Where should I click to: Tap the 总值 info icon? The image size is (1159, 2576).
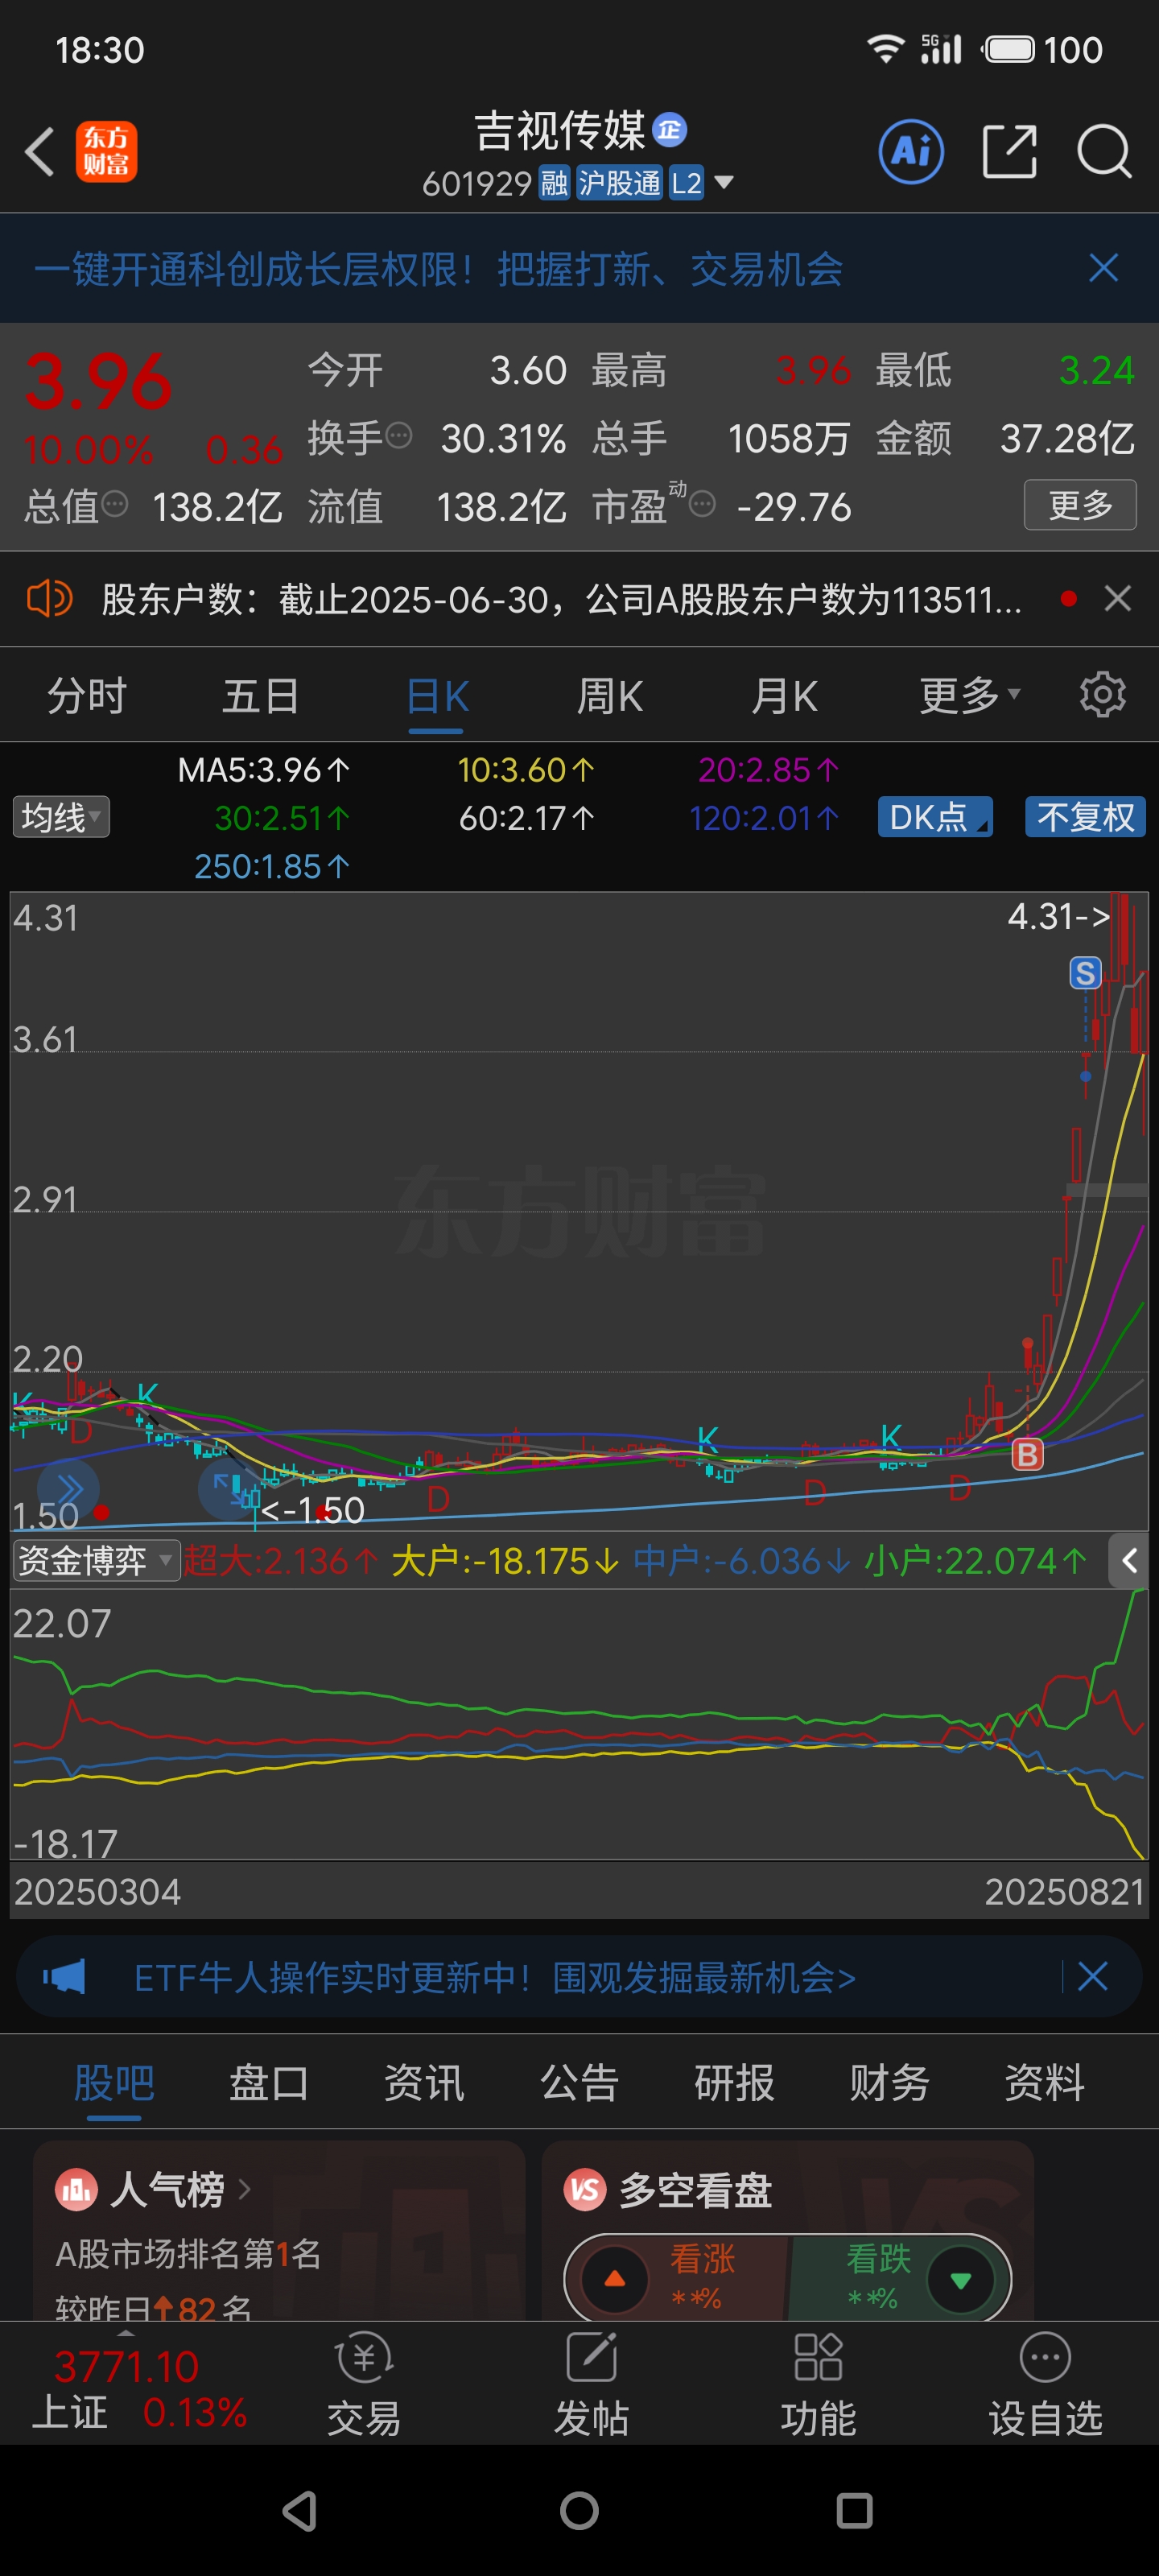(115, 504)
